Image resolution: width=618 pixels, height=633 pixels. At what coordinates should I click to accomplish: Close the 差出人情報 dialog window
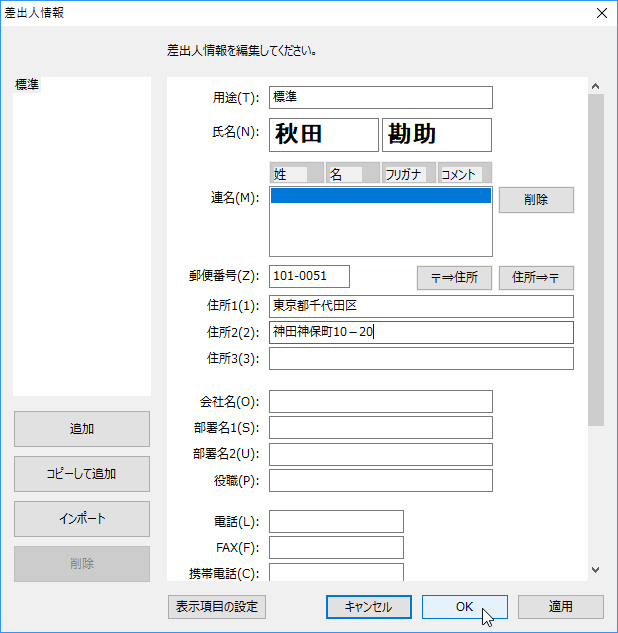coord(600,13)
